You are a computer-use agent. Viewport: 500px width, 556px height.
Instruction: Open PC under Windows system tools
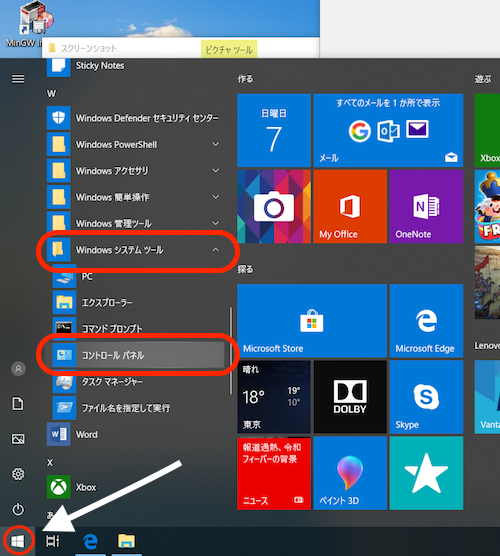[x=138, y=276]
